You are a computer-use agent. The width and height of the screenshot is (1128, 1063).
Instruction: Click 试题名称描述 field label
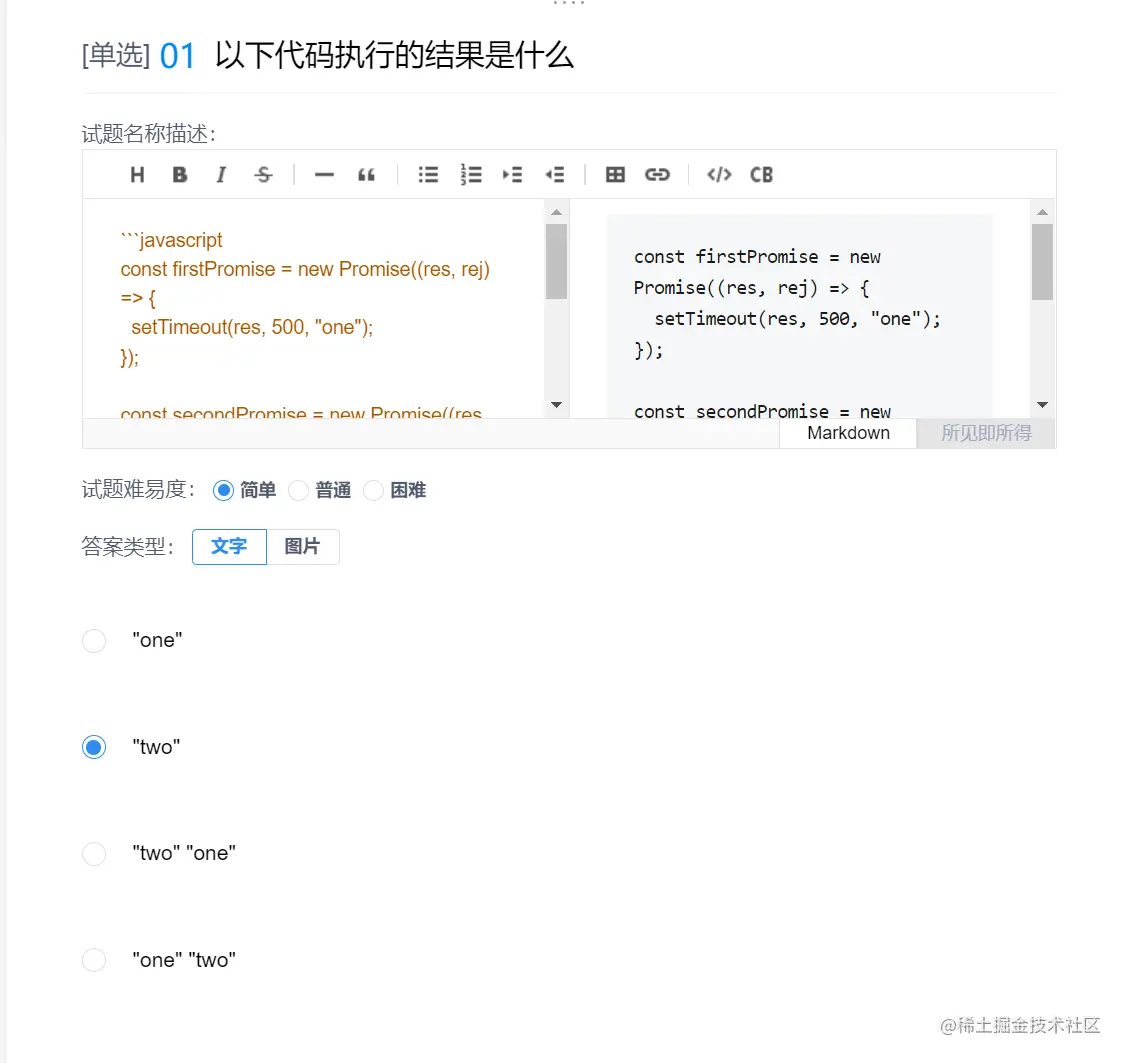point(148,134)
